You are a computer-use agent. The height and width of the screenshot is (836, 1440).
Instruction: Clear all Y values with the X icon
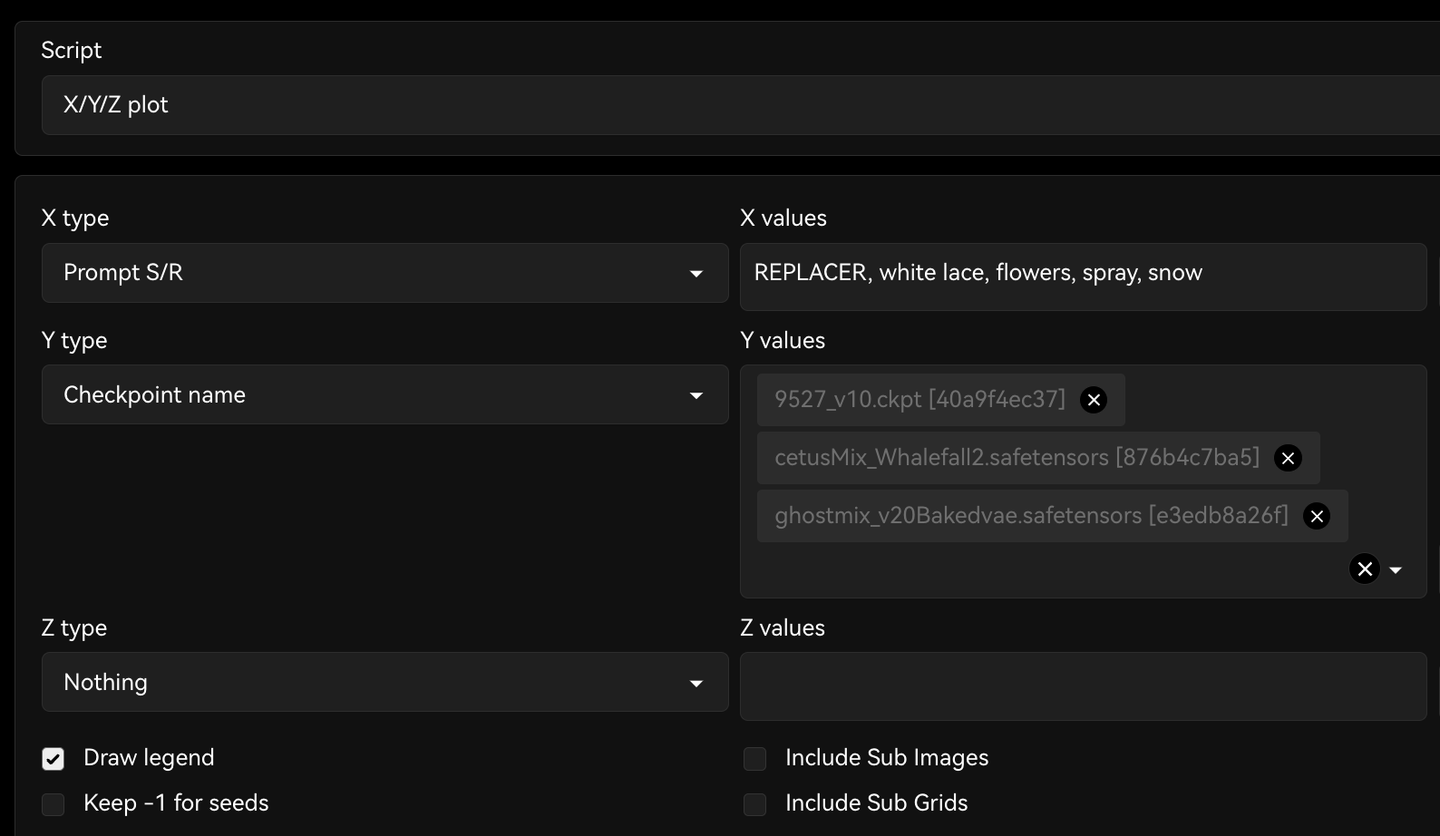(x=1364, y=569)
